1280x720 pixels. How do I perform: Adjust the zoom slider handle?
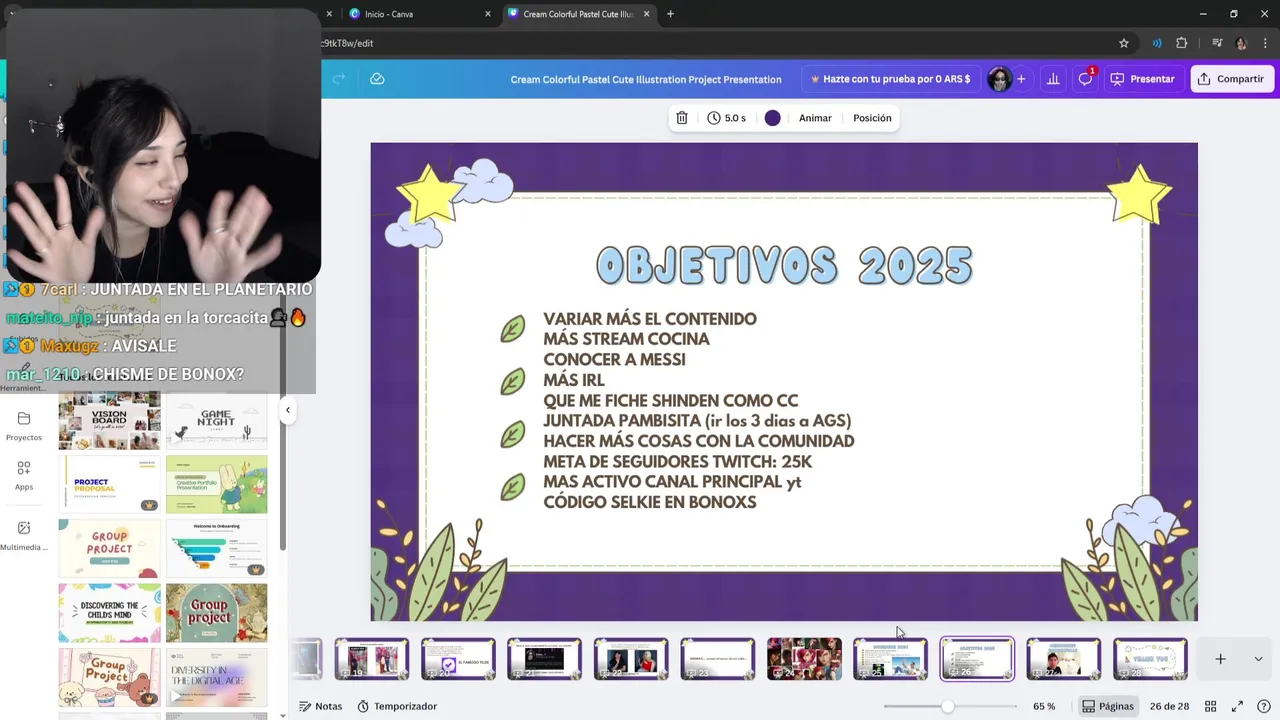[x=947, y=706]
